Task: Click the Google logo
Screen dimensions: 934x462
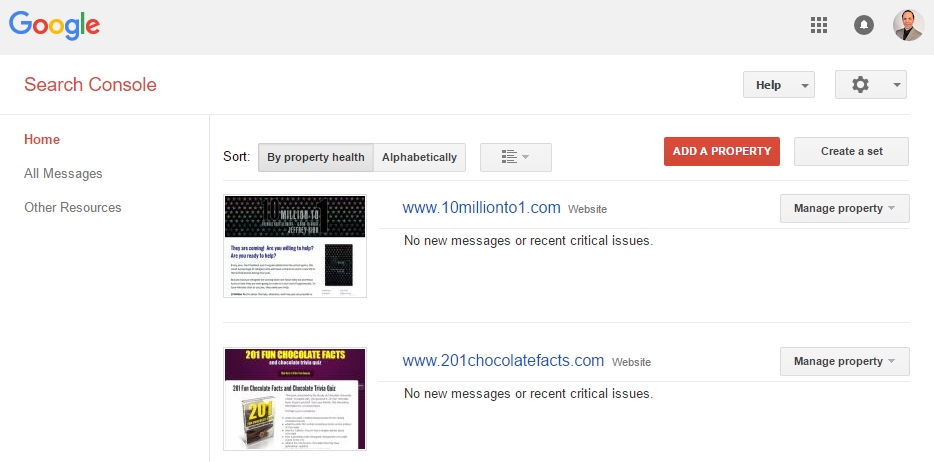Action: coord(54,25)
